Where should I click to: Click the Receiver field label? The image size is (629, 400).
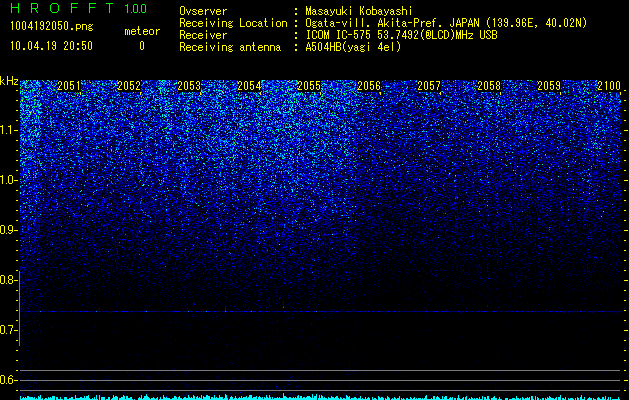coord(203,35)
